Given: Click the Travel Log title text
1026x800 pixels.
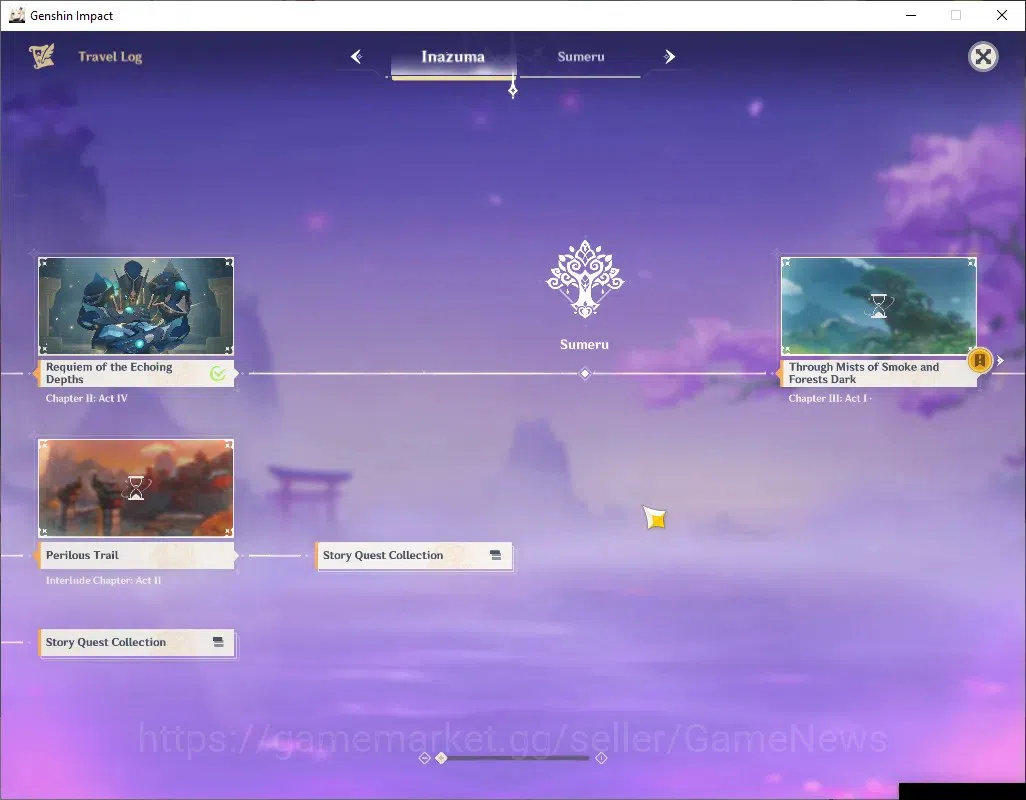Looking at the screenshot, I should tap(110, 57).
